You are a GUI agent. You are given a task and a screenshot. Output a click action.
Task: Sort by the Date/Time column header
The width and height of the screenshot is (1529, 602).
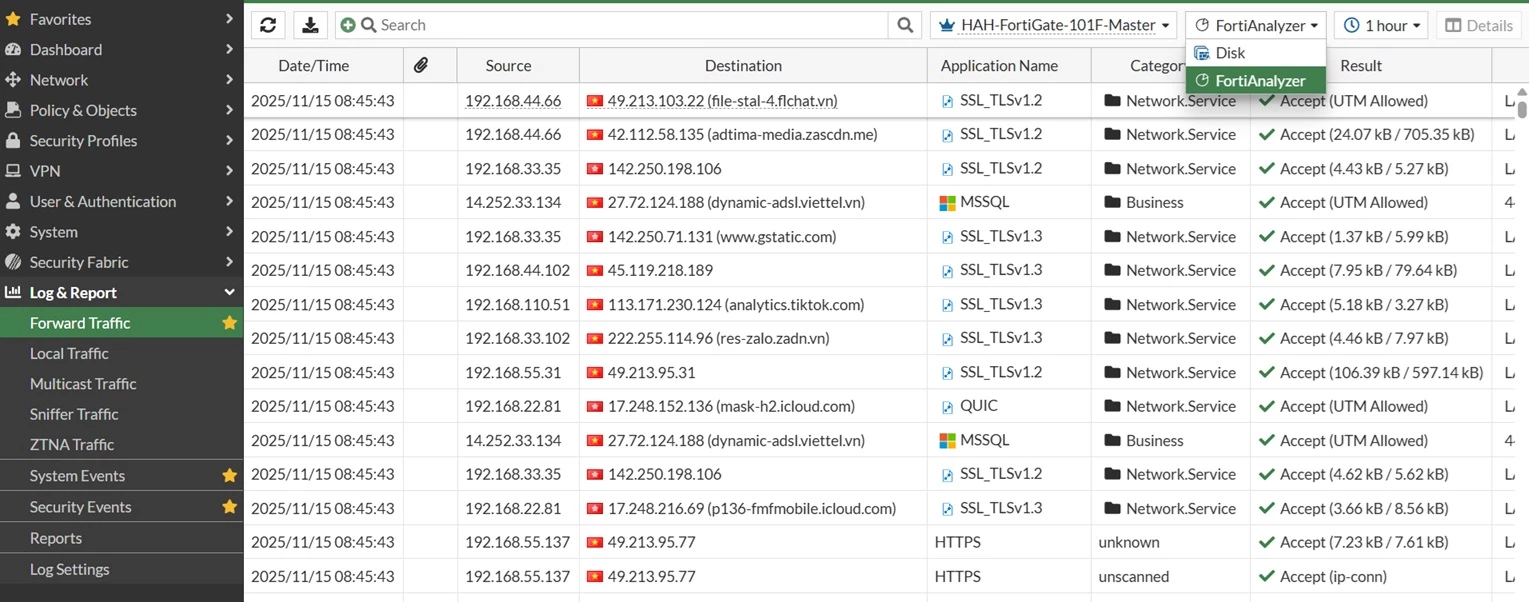[314, 65]
